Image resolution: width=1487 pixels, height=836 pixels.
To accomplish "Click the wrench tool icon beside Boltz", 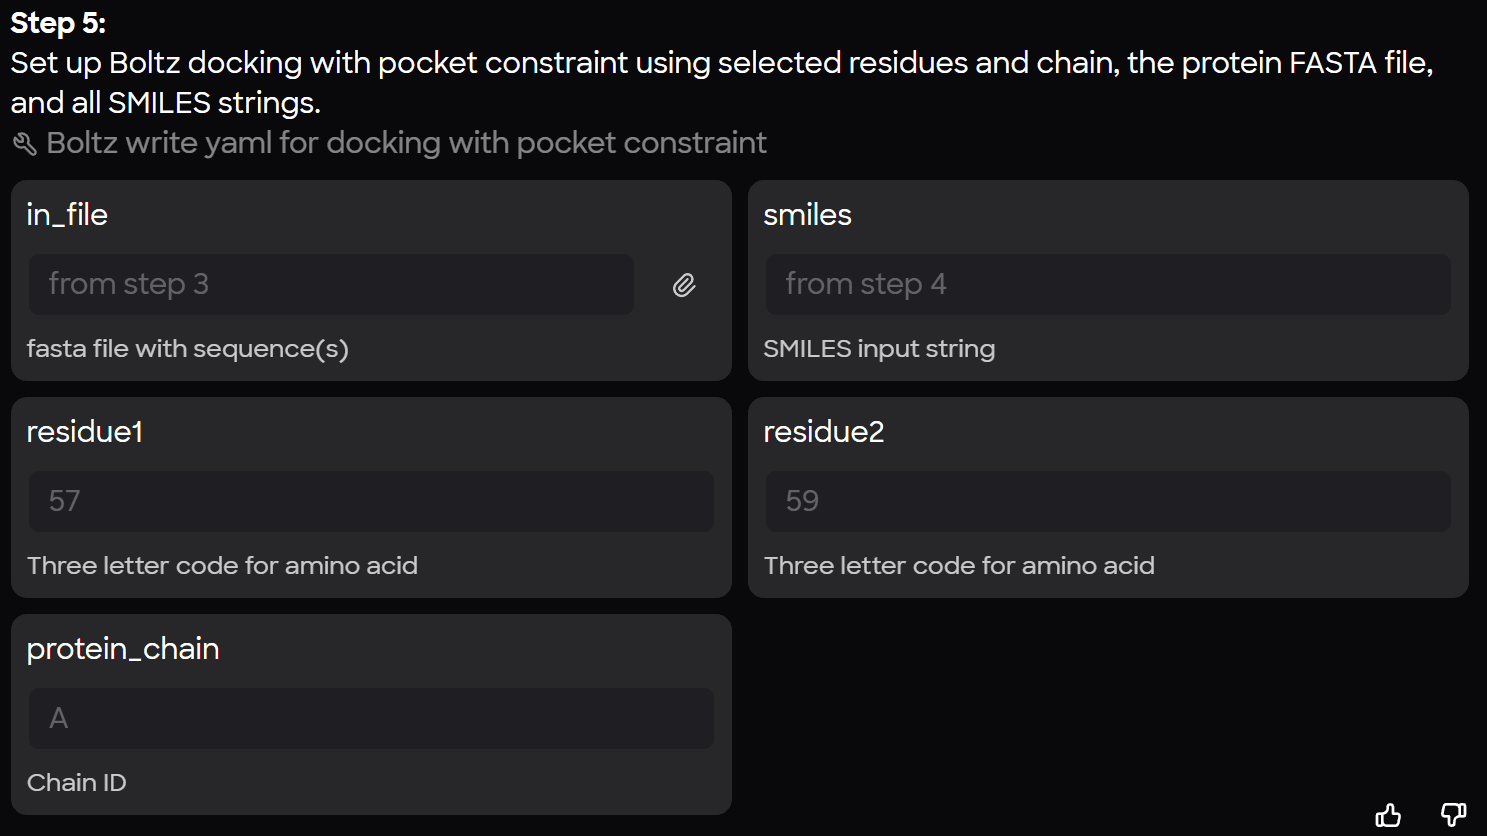I will tap(25, 144).
